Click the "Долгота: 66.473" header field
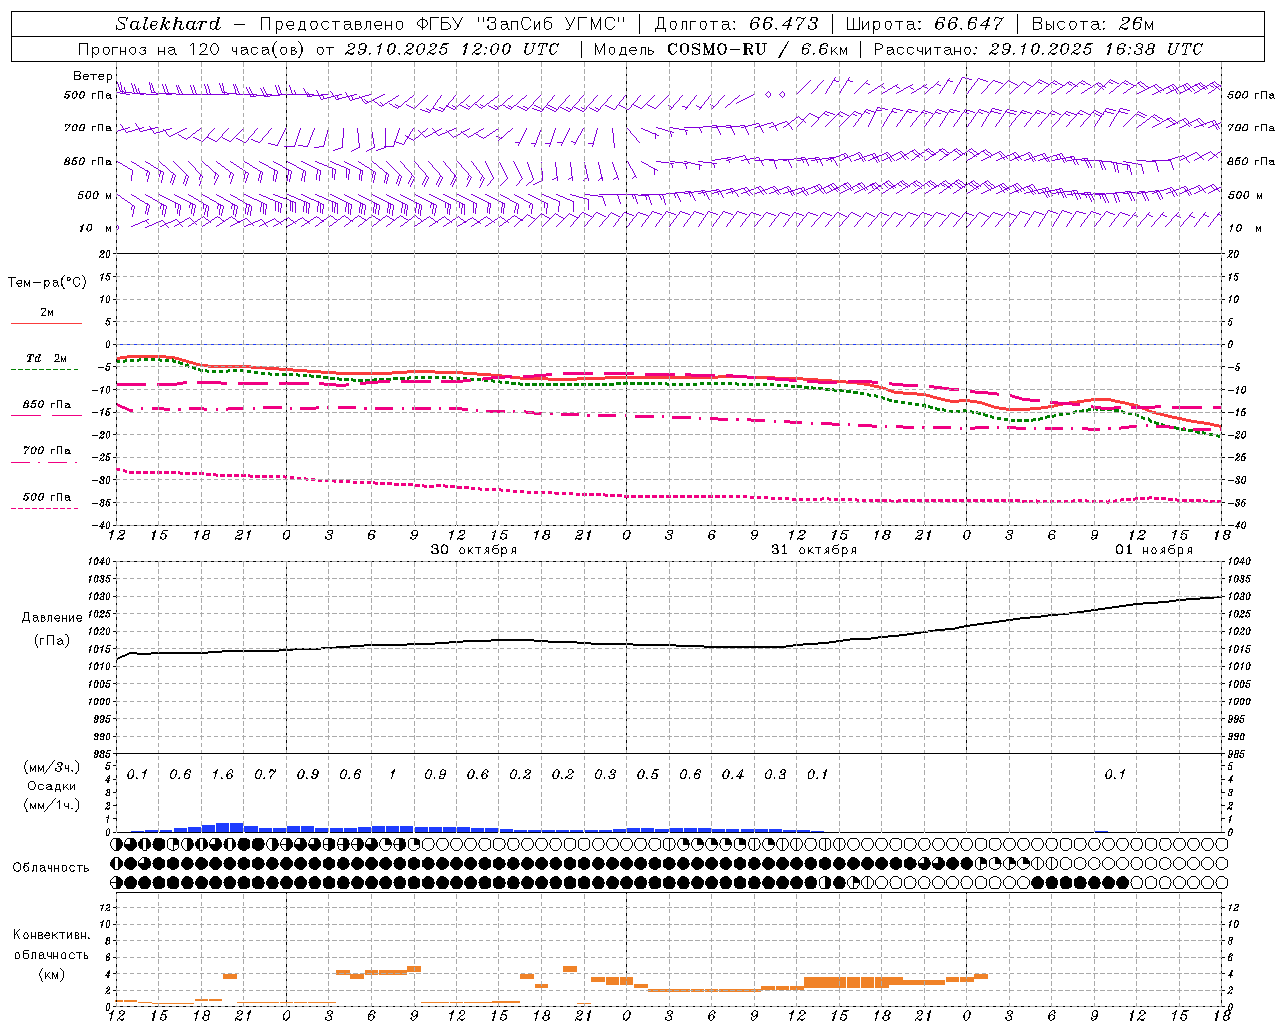The width and height of the screenshot is (1280, 1024). (736, 24)
